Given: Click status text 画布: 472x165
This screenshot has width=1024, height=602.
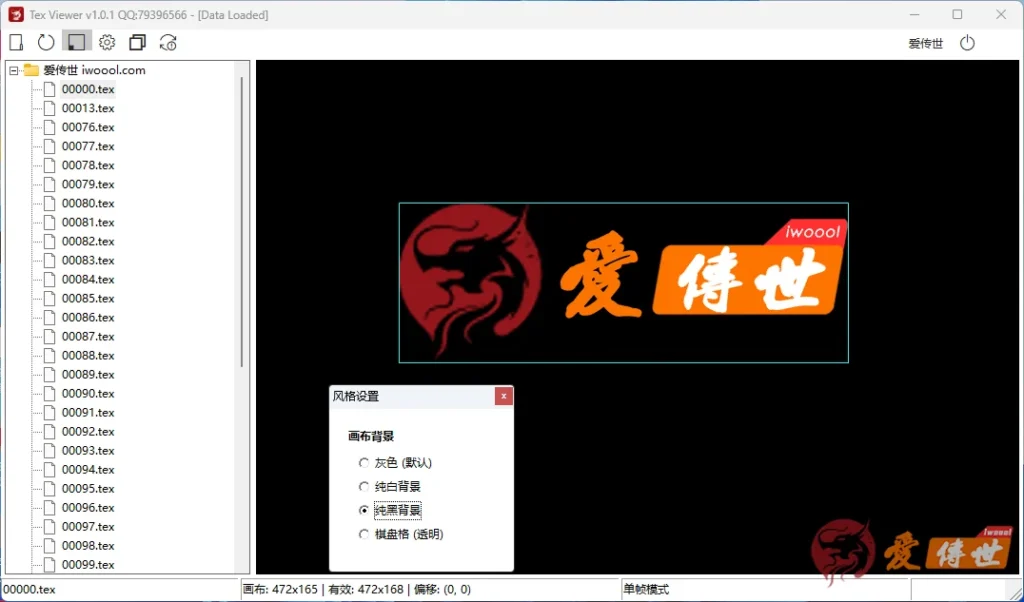Looking at the screenshot, I should (280, 590).
